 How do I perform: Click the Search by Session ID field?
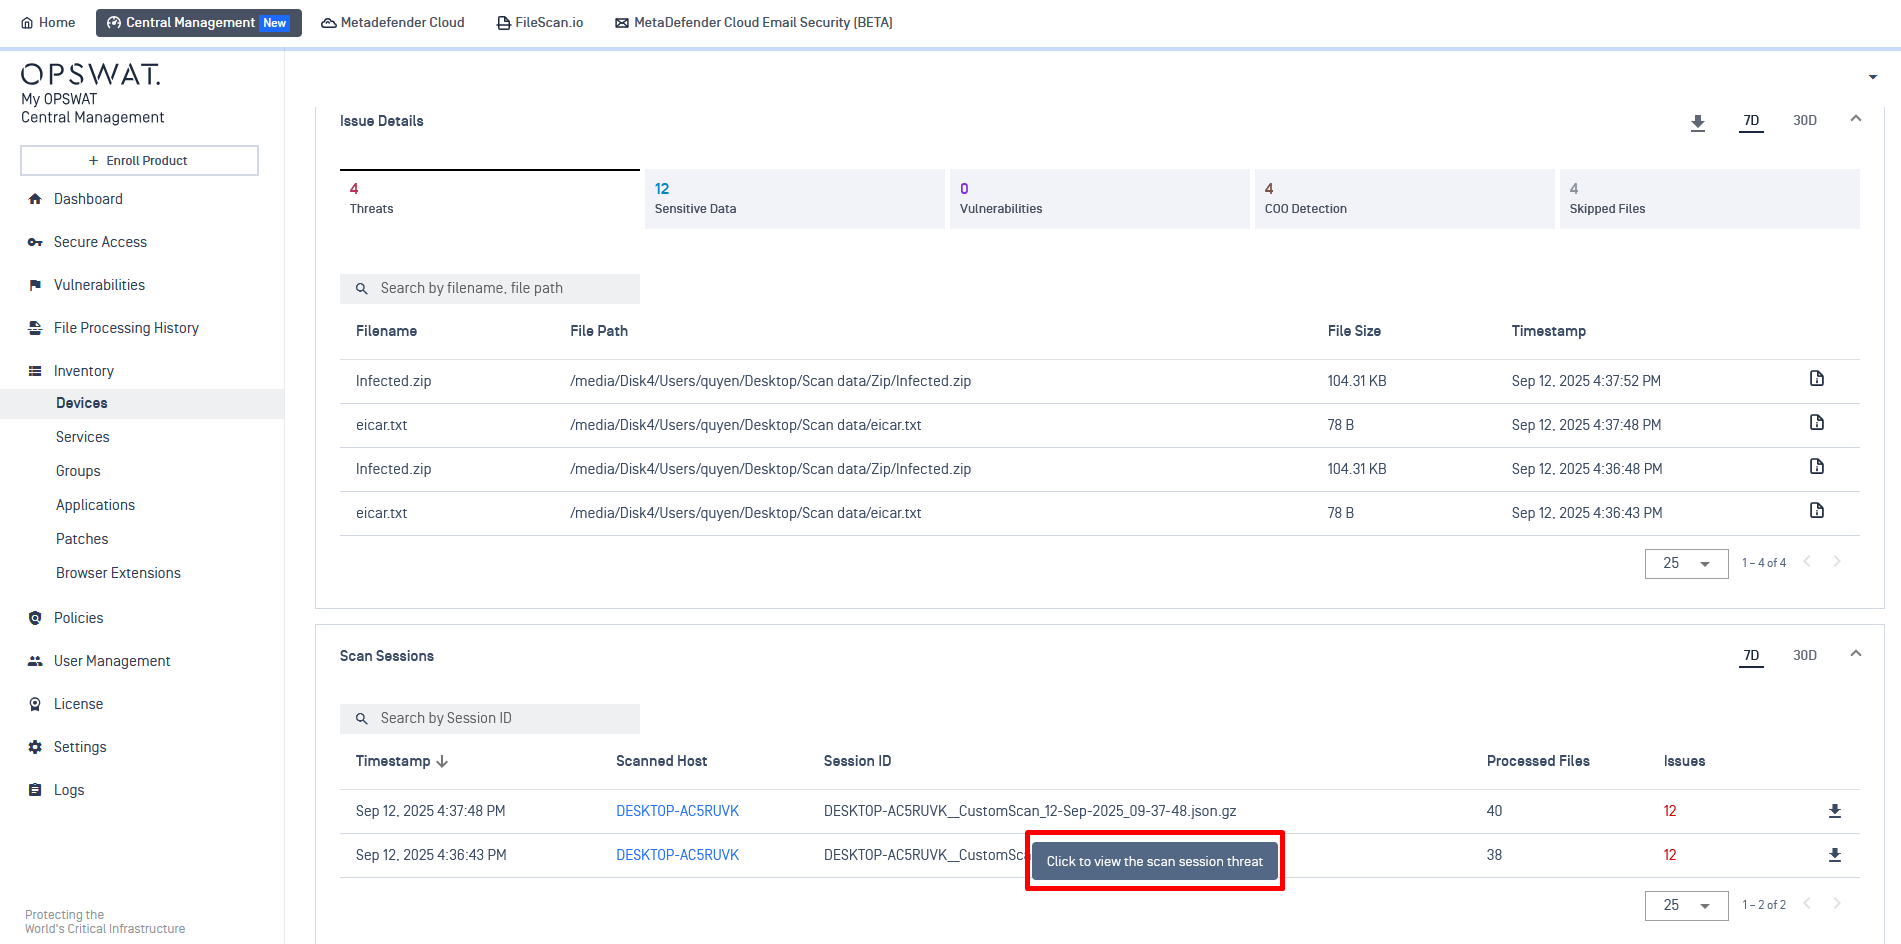point(490,719)
